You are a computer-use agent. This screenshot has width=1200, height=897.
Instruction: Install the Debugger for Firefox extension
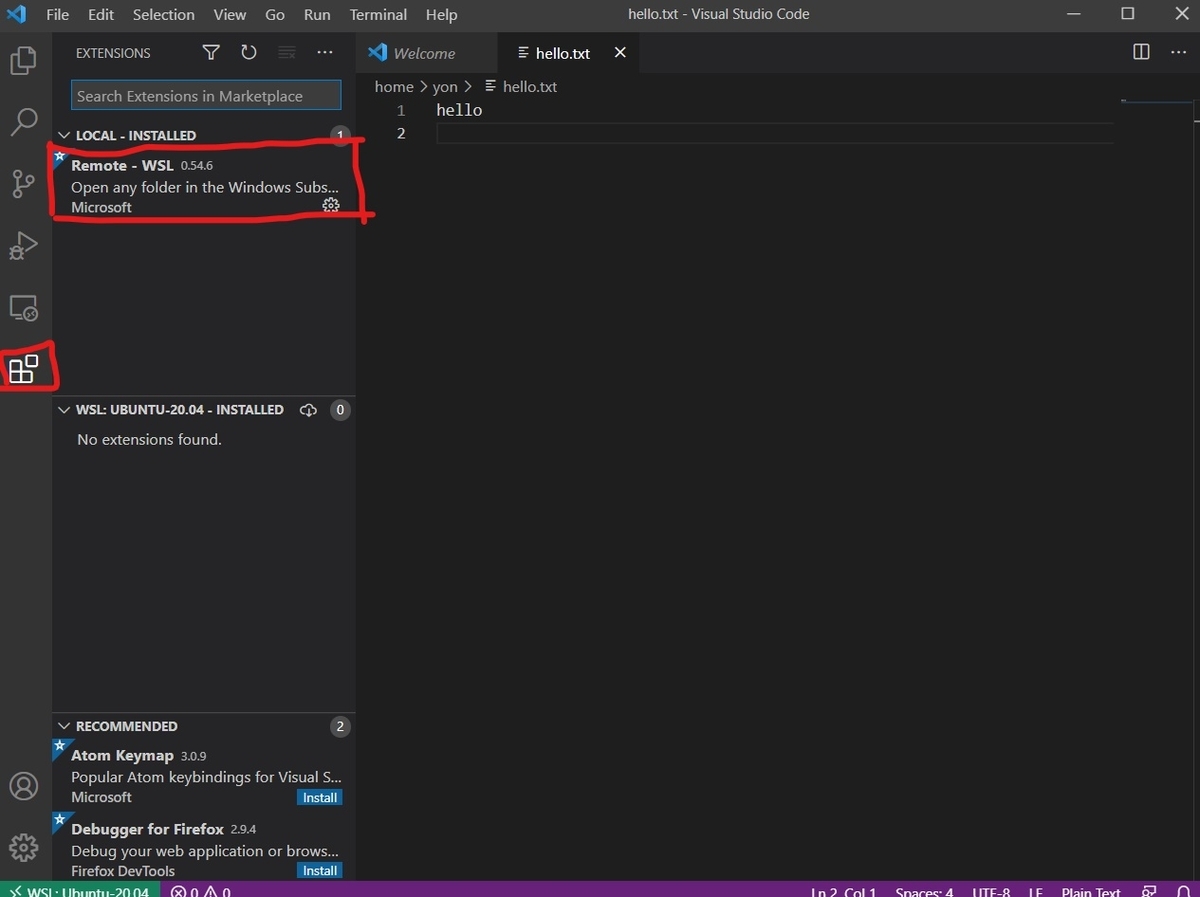(320, 870)
